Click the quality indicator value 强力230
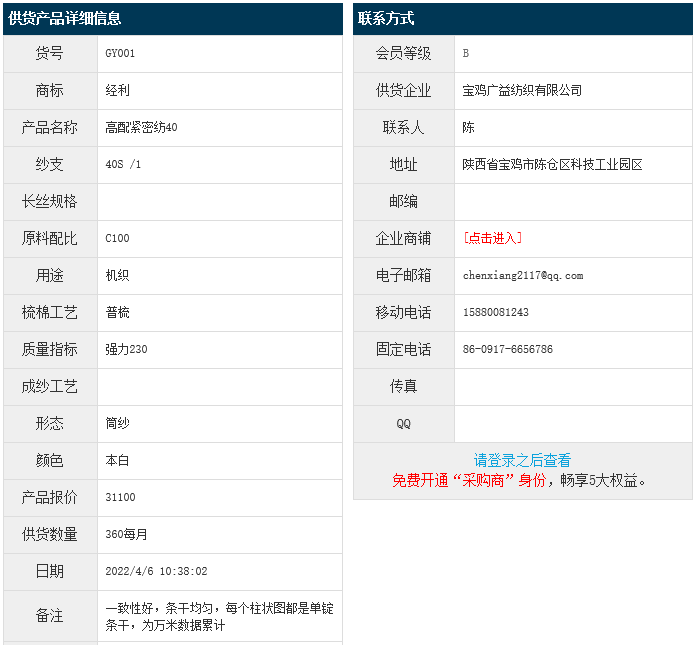This screenshot has height=645, width=697. coord(126,349)
